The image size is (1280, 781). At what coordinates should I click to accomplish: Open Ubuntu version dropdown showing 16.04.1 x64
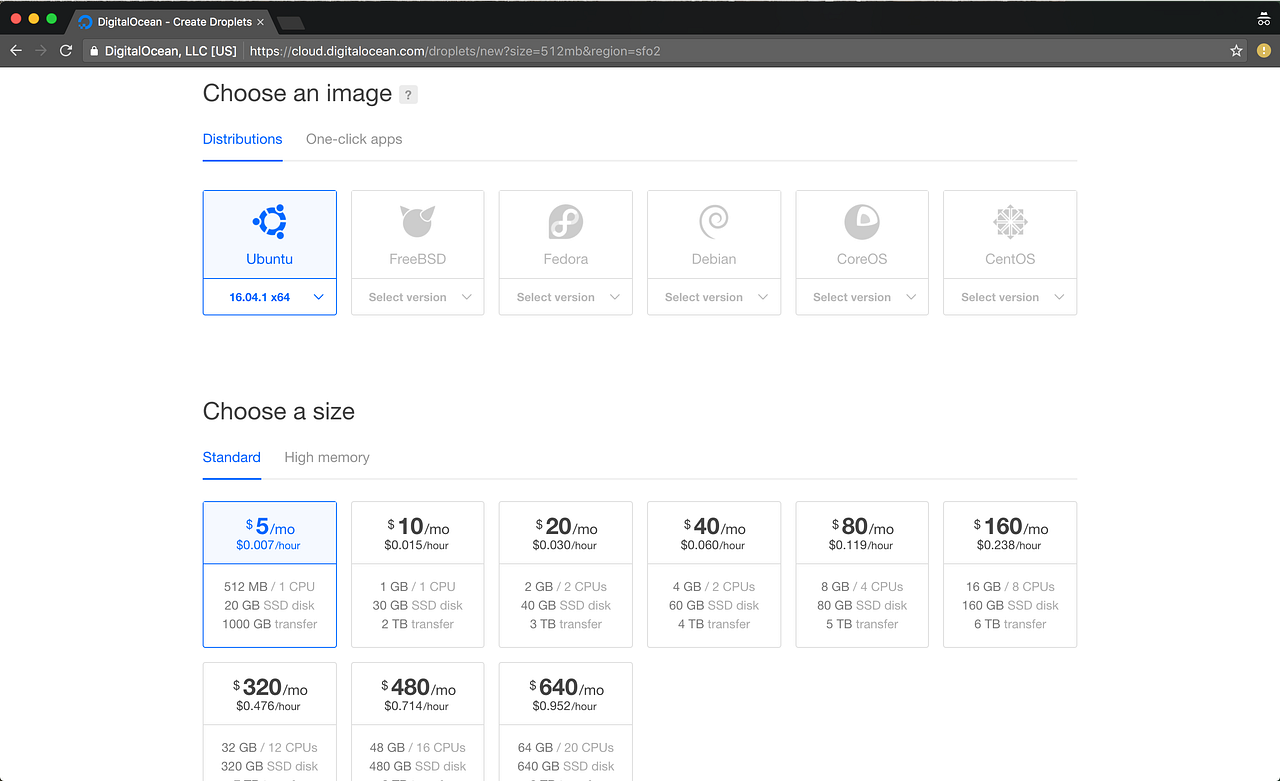click(269, 296)
